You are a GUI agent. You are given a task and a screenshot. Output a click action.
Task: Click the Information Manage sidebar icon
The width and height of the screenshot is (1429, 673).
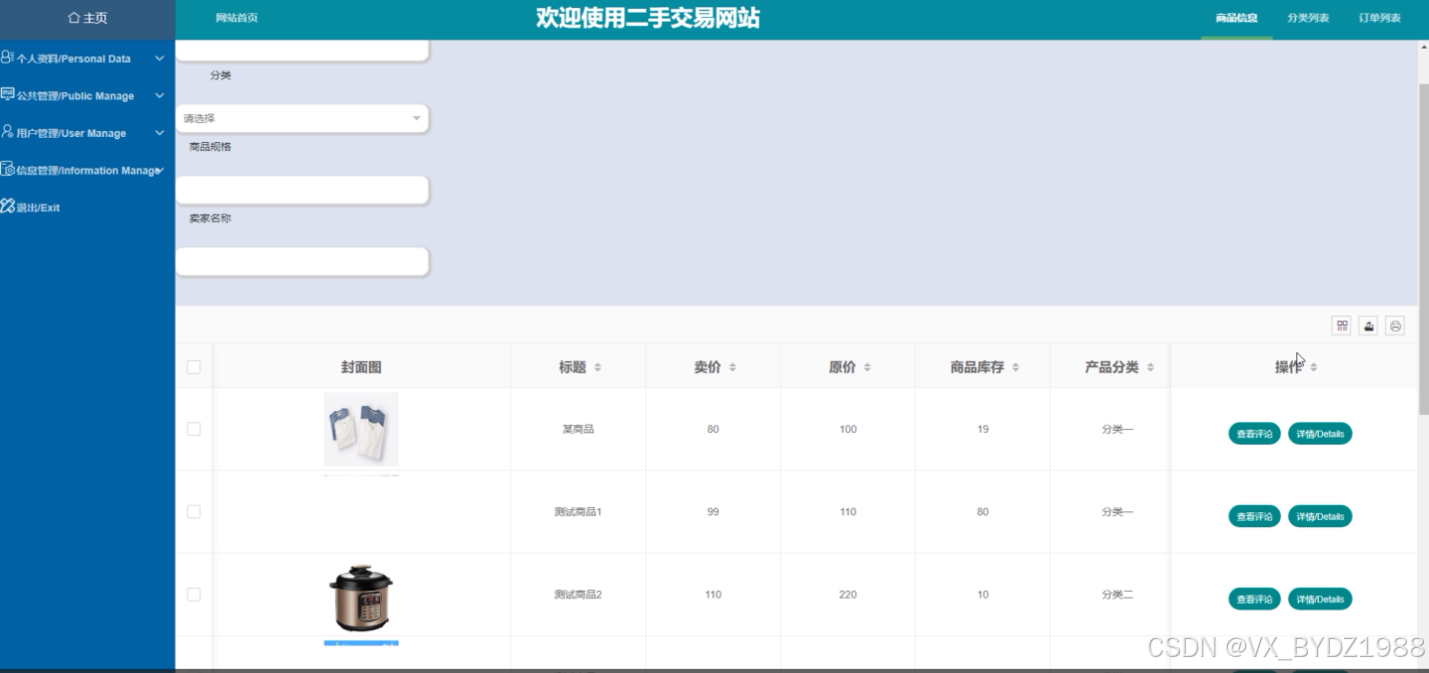(7, 169)
